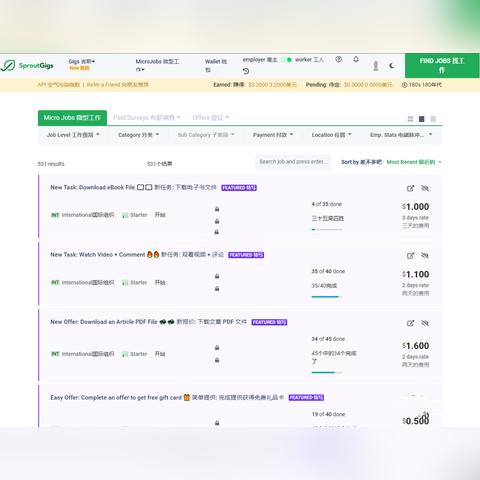Open the help question mark icon
The image size is (480, 480).
tap(339, 60)
